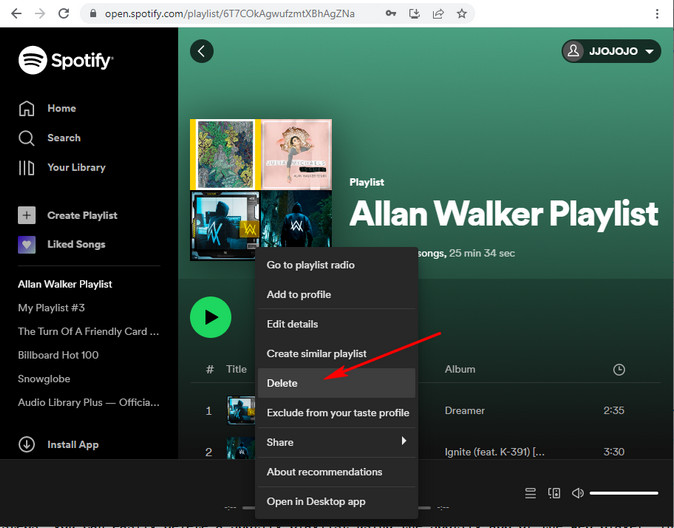
Task: Click the playlist cover art collage
Action: click(261, 190)
